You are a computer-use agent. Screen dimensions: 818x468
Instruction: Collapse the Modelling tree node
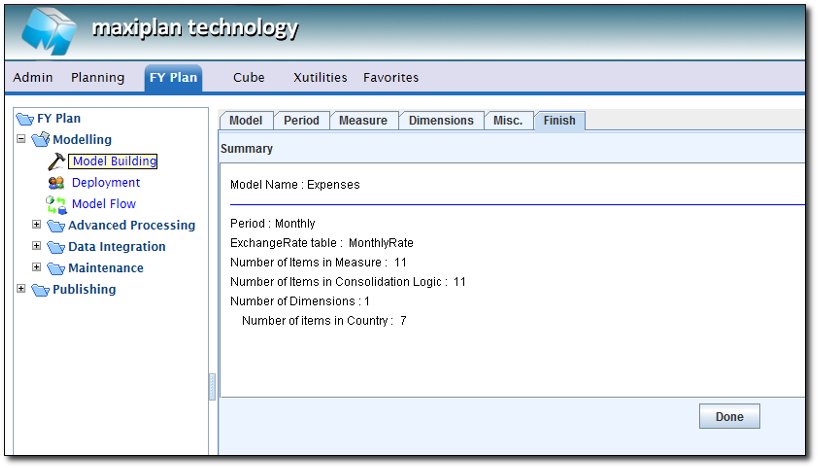tap(21, 140)
